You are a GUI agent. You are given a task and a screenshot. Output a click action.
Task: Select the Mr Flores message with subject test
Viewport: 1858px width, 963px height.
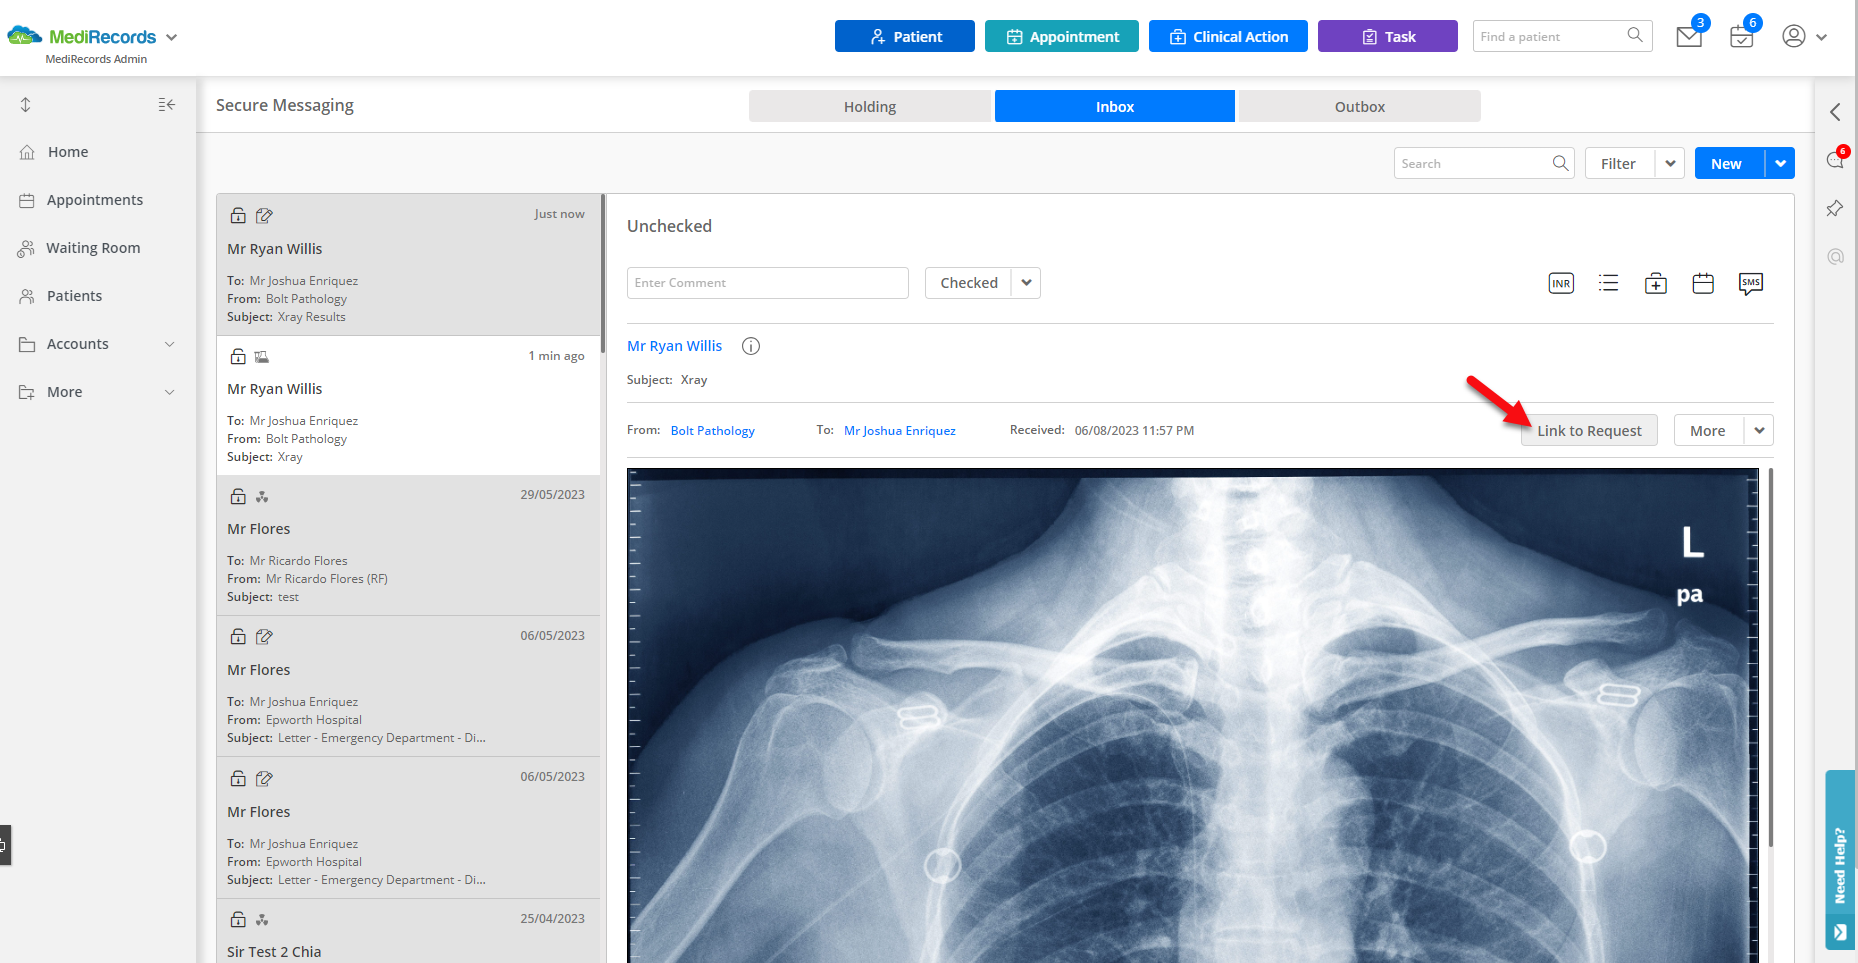coord(408,546)
